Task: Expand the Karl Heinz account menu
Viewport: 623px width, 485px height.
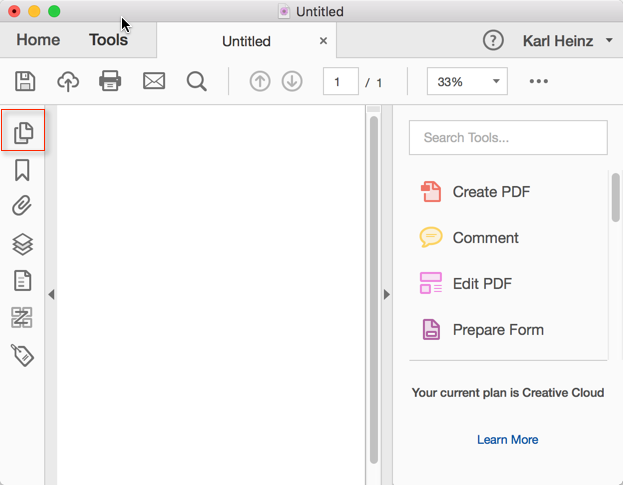Action: coord(569,41)
